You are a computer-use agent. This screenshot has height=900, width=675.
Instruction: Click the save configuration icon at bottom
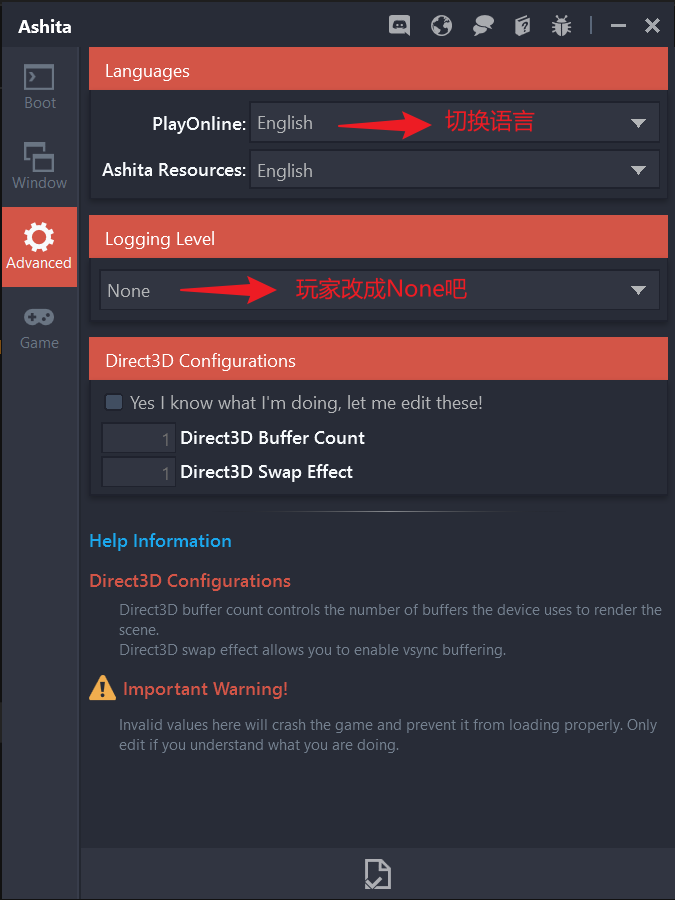tap(378, 874)
